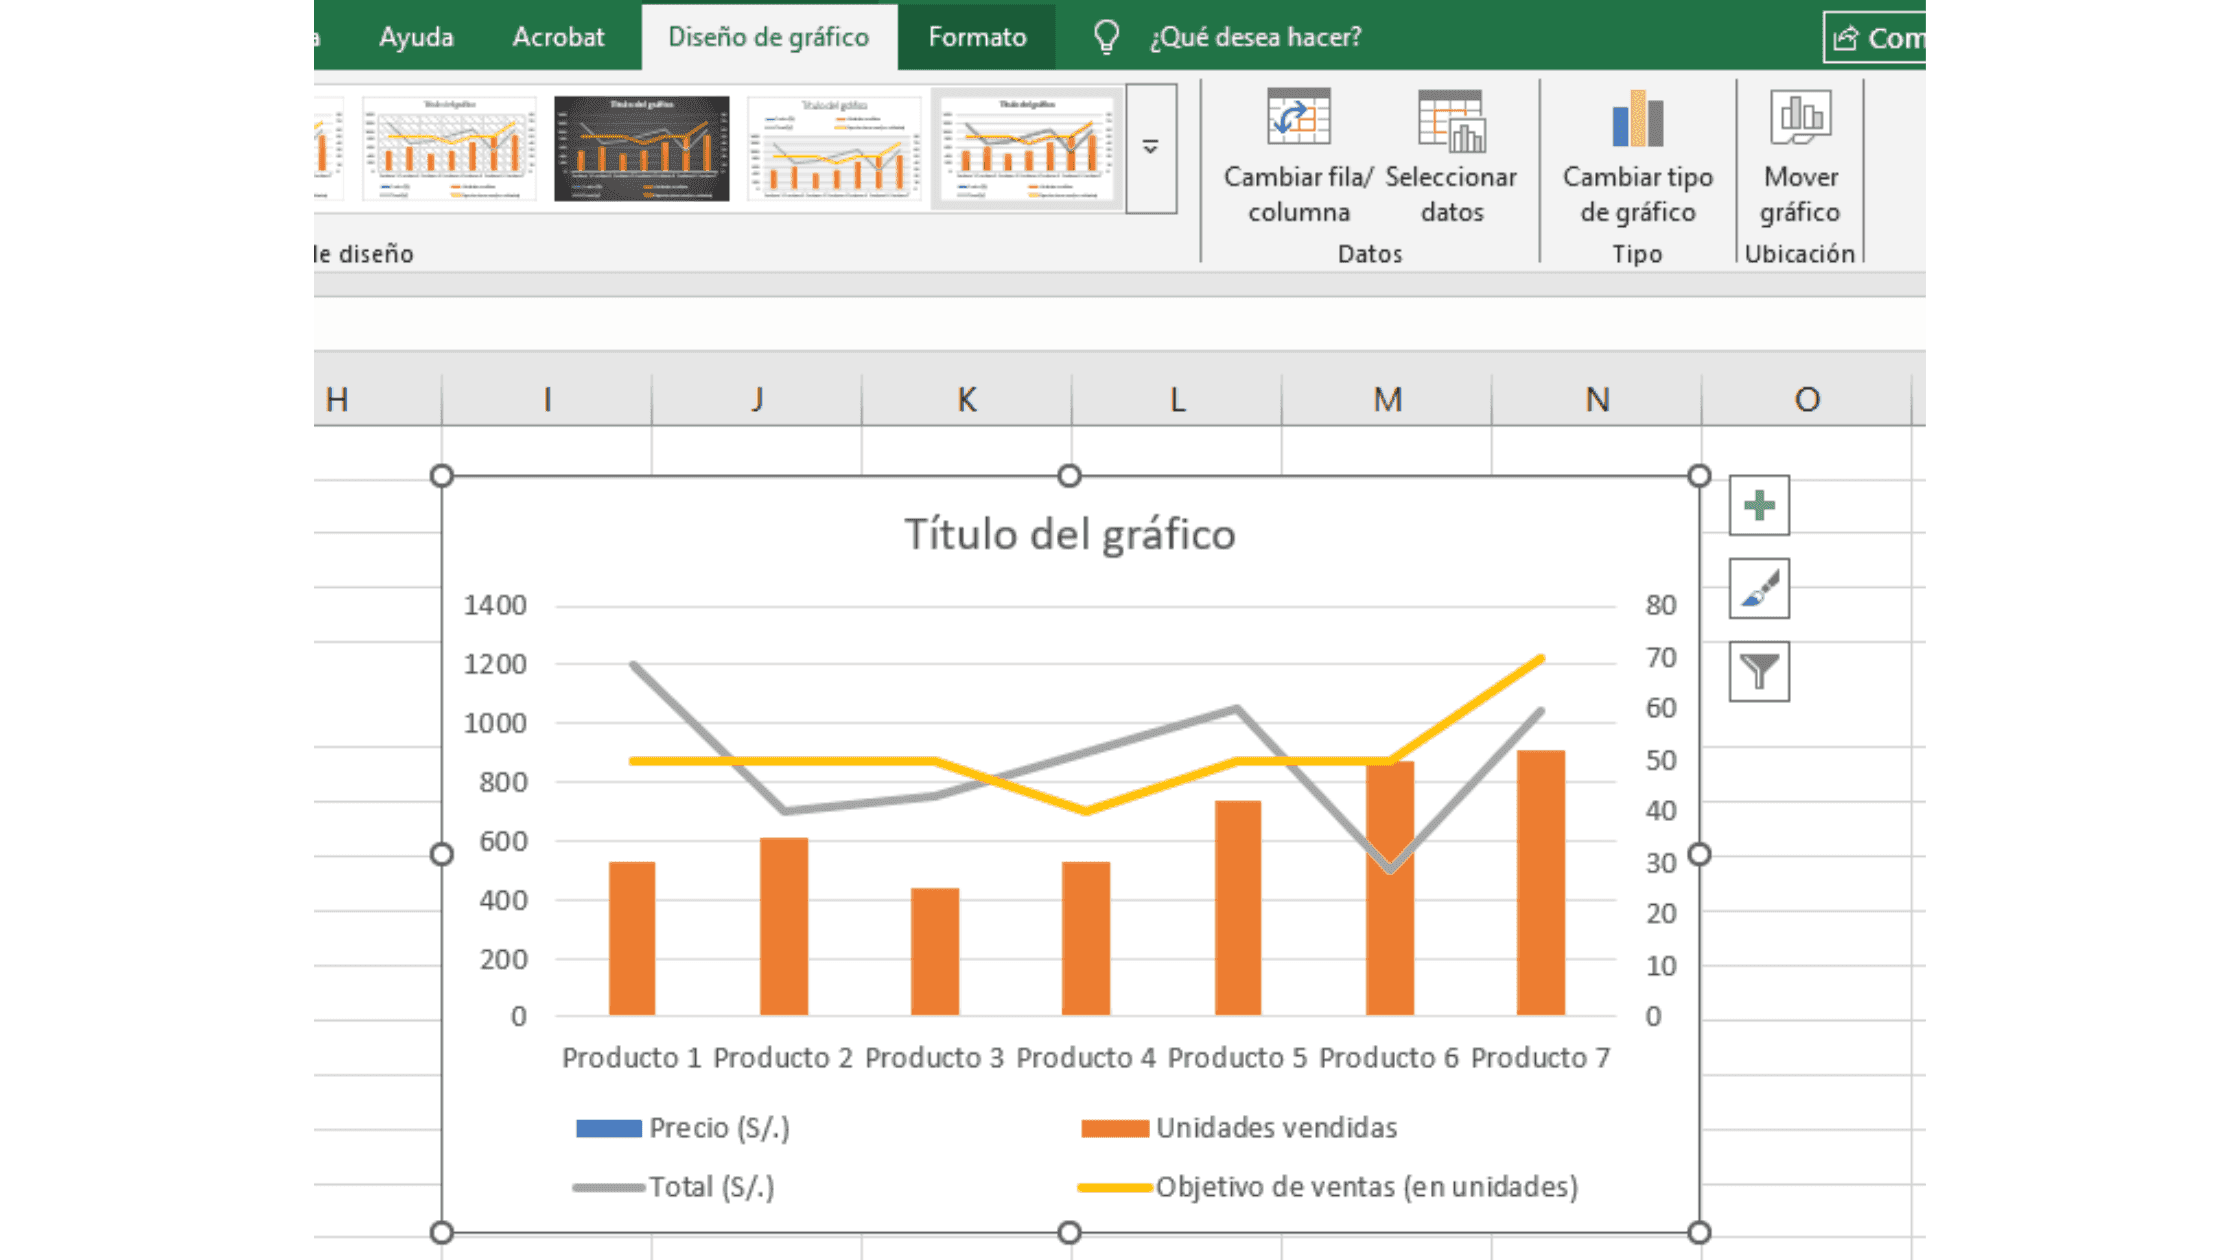The height and width of the screenshot is (1260, 2240).
Task: Click the Cambiar fila/columna icon
Action: [x=1298, y=118]
